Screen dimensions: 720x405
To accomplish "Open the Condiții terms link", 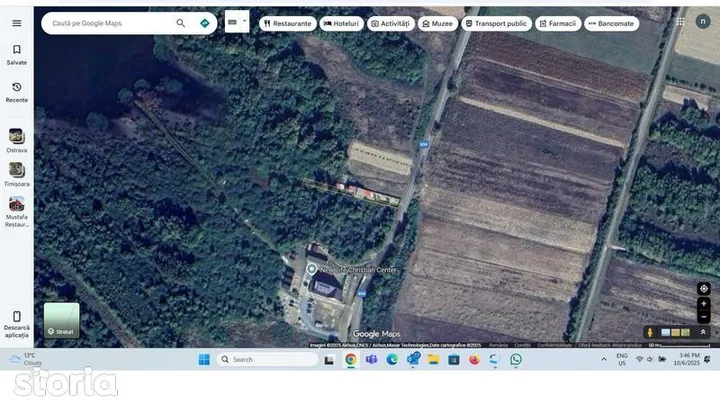I will click(x=522, y=345).
